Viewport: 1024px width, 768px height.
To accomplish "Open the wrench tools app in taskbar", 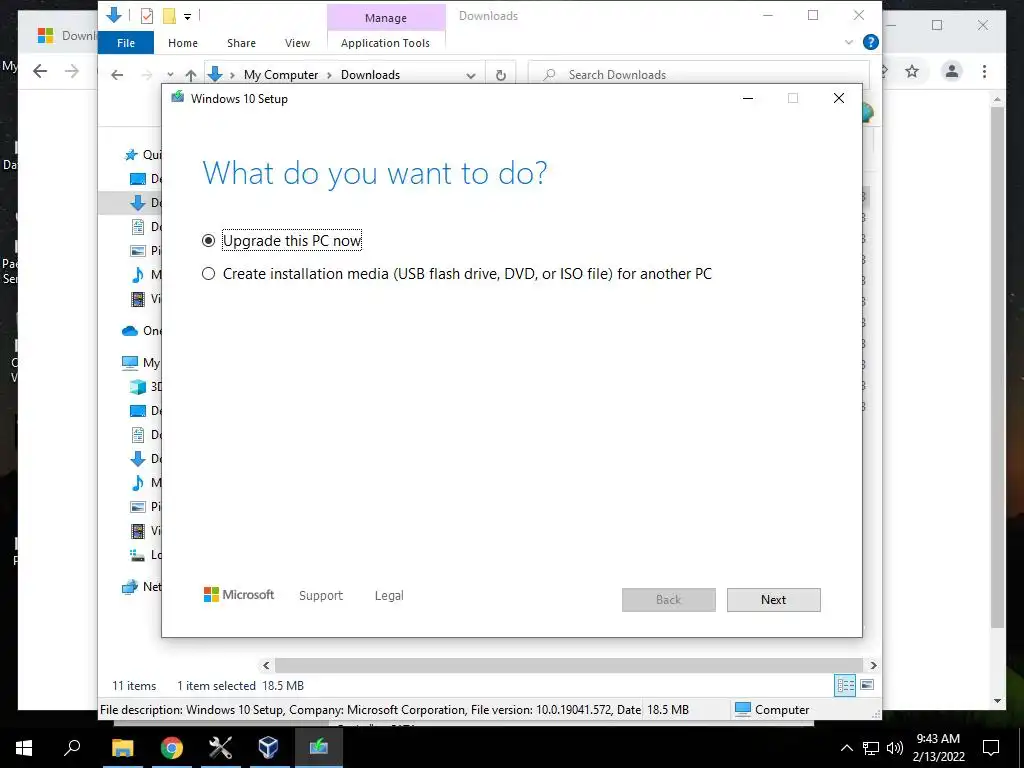I will pyautogui.click(x=220, y=748).
